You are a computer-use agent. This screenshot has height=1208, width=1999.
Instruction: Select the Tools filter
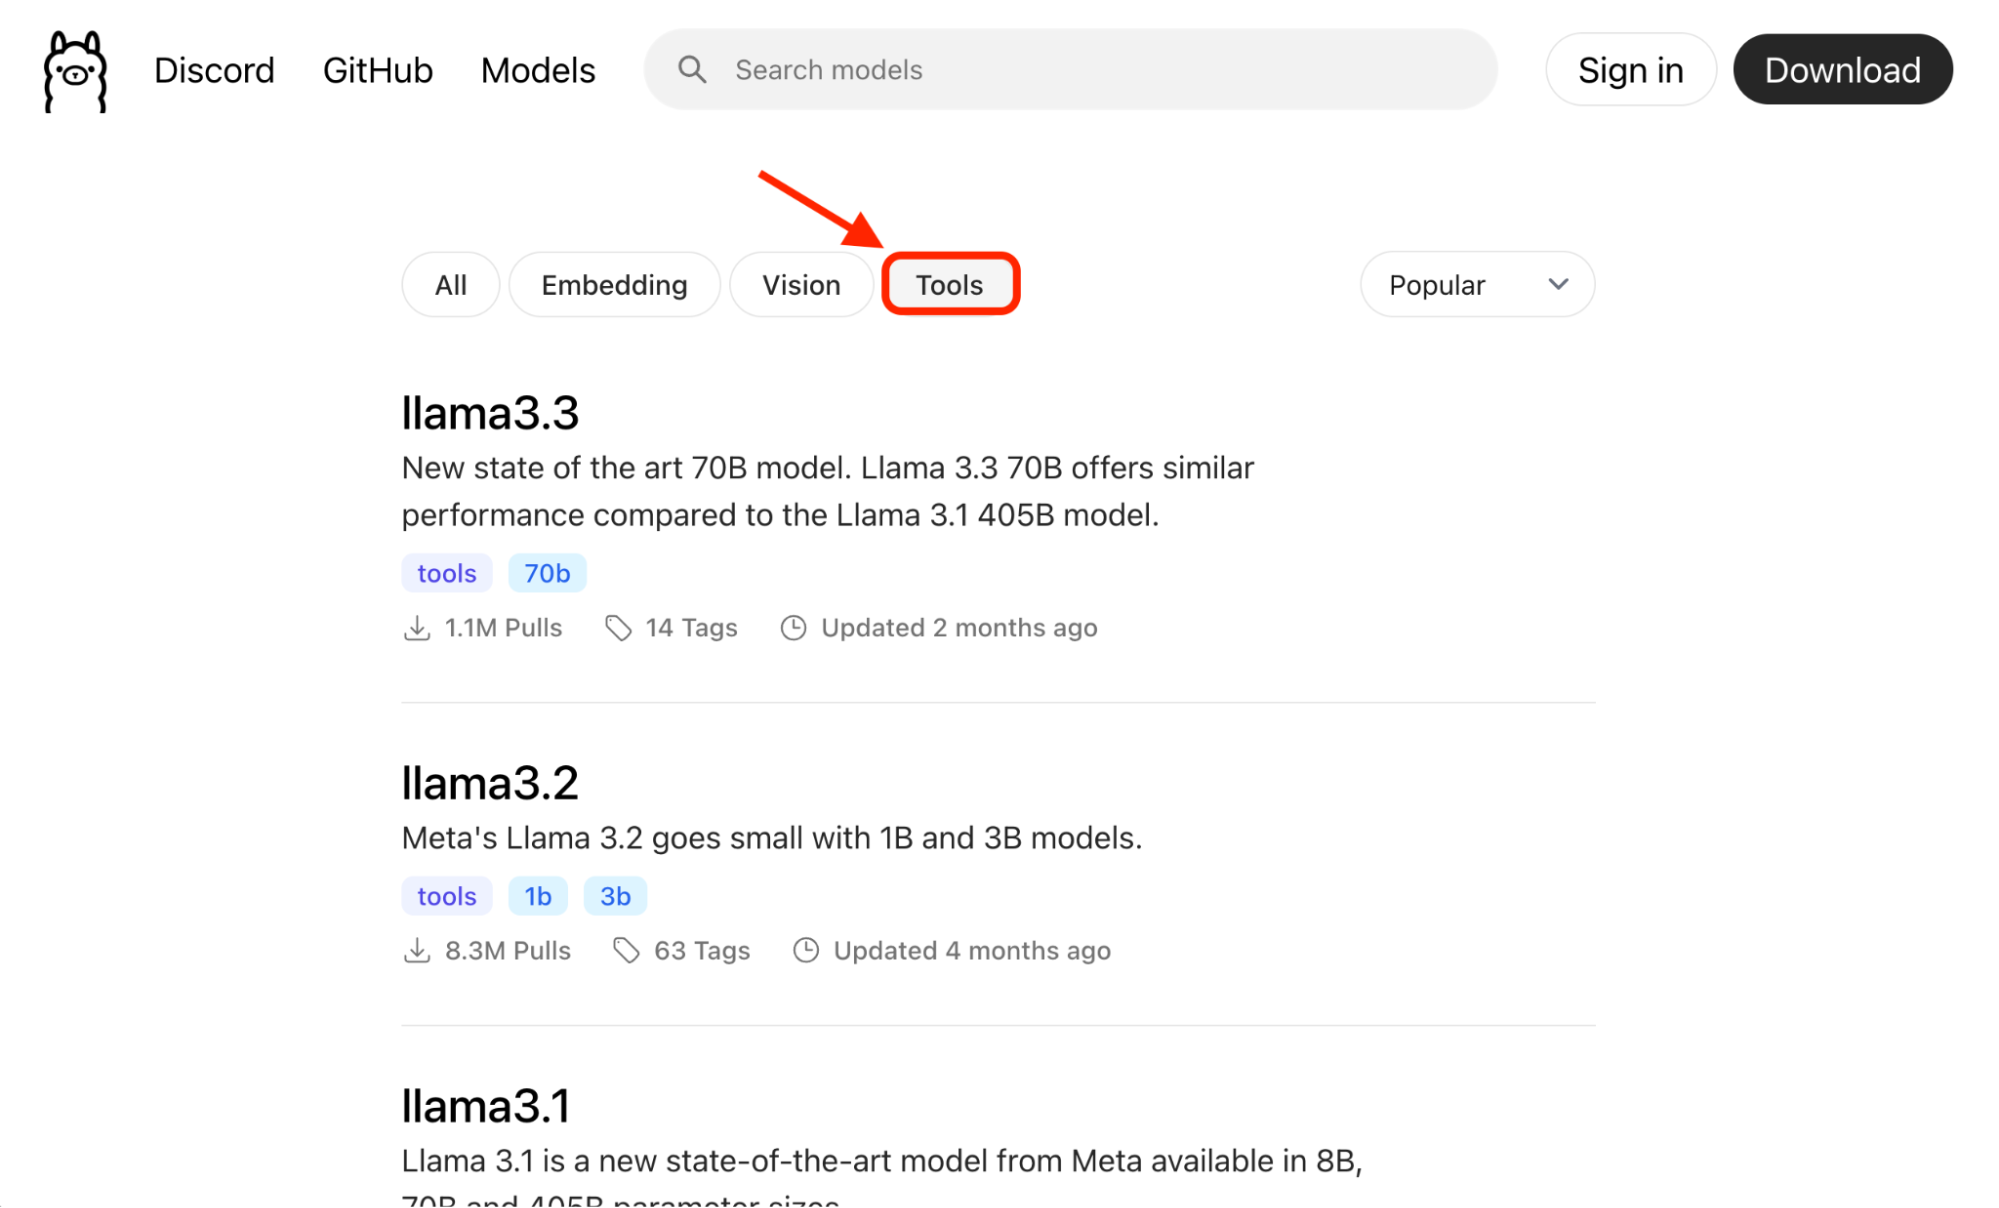(949, 284)
